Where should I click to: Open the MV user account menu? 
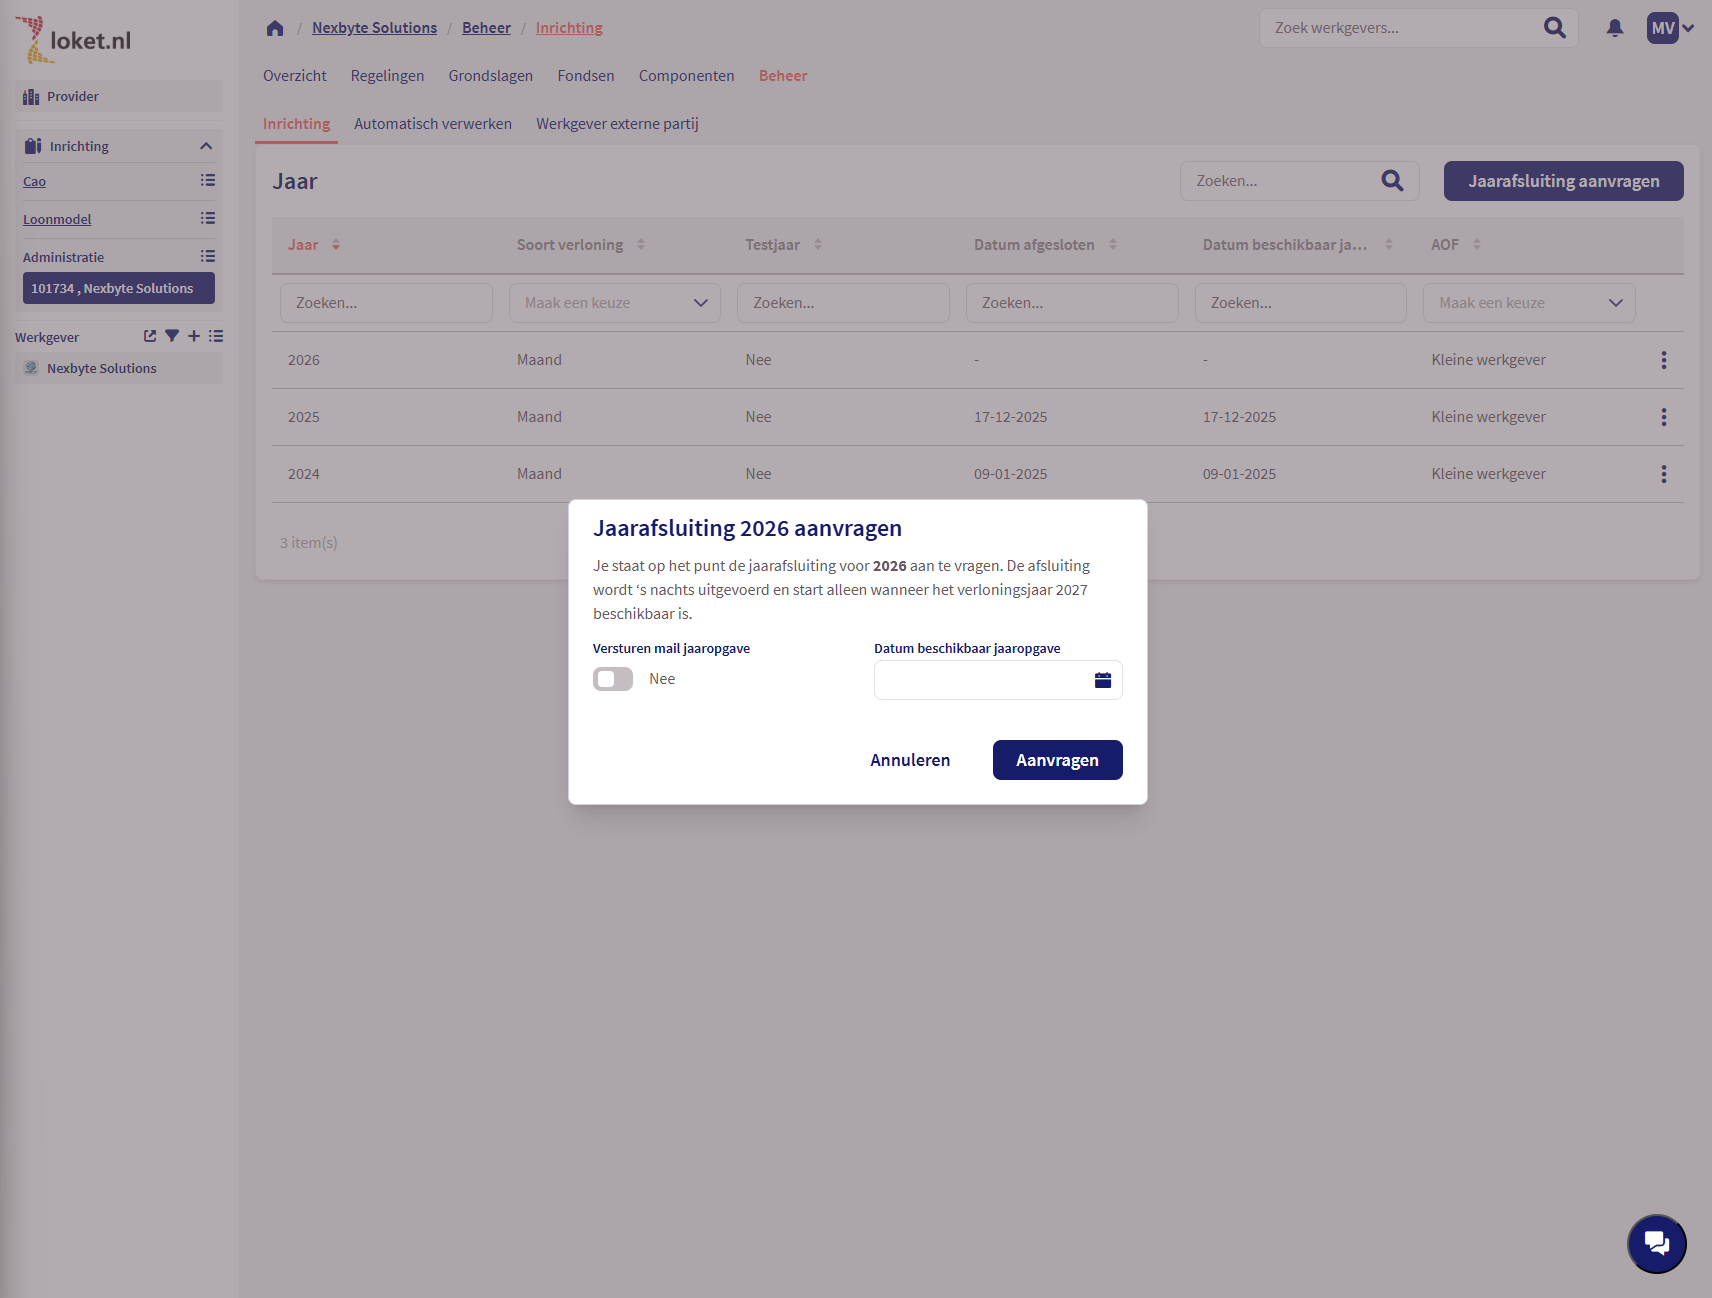coord(1670,28)
